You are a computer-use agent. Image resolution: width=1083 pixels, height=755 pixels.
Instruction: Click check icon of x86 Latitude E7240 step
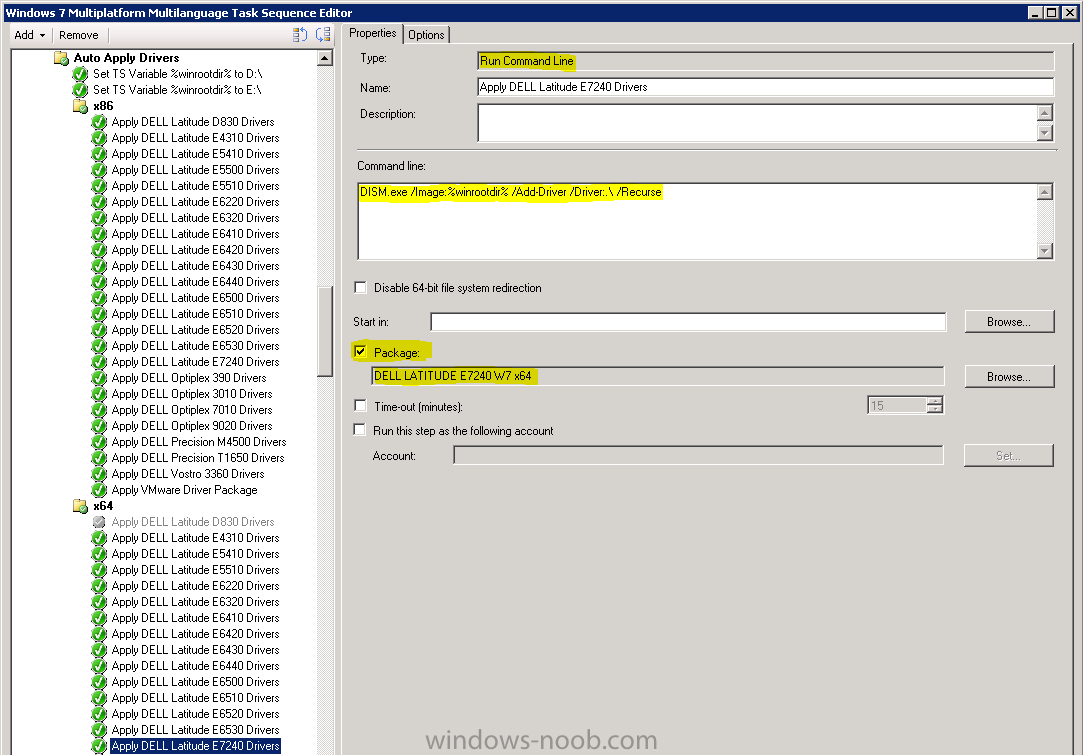99,362
